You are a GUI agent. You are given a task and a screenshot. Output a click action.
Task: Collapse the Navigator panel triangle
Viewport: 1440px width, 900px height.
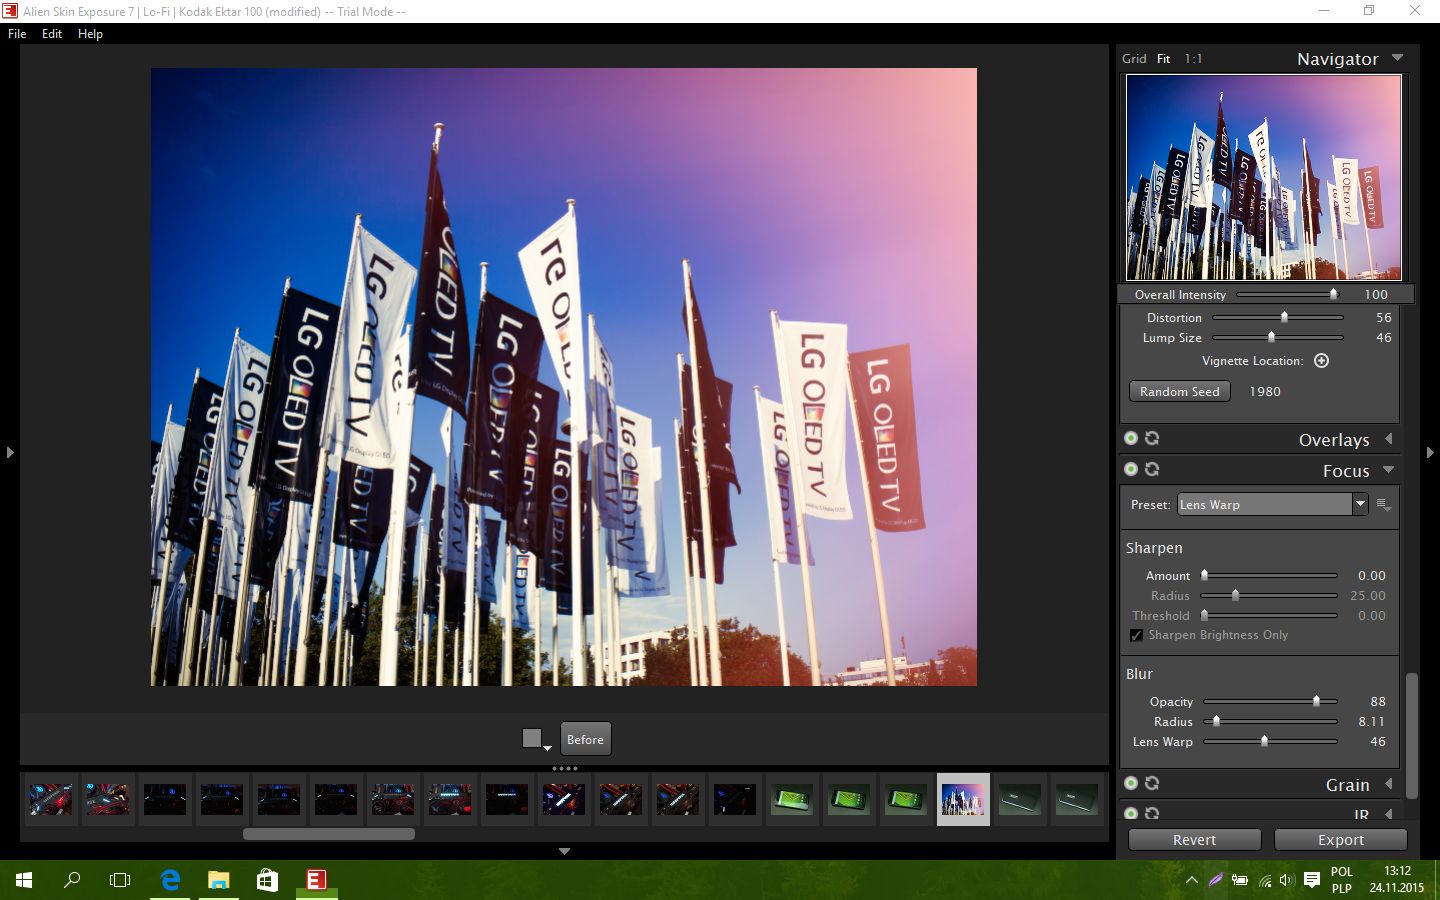click(x=1398, y=58)
